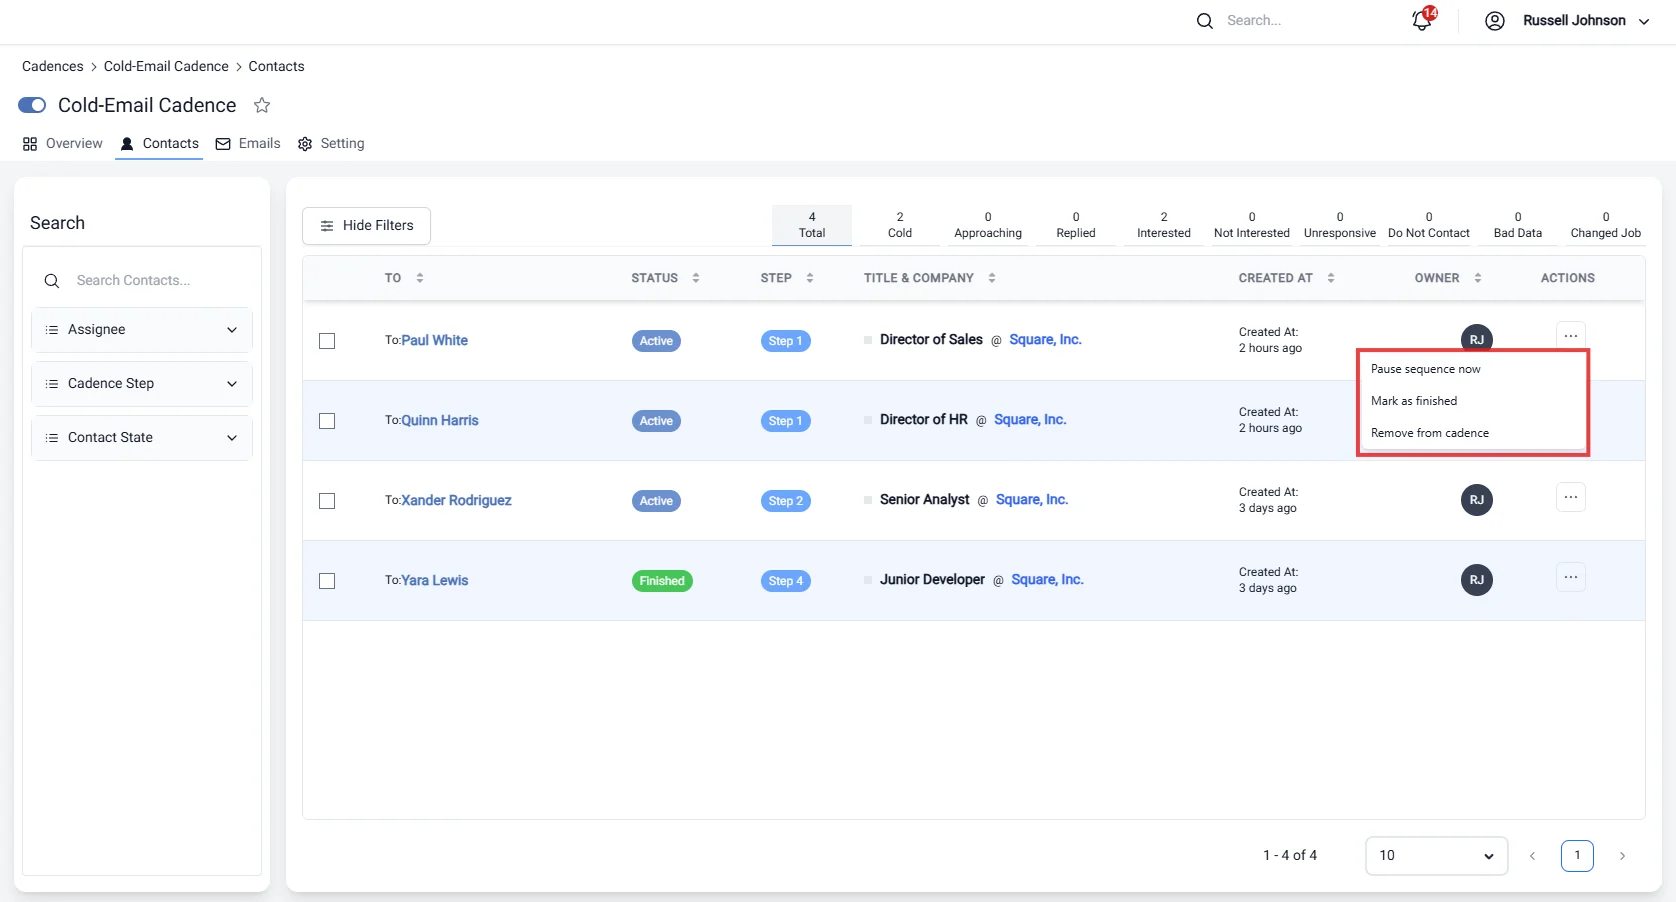Open actions menu for Xander Rodriguez
Viewport: 1676px width, 902px height.
tap(1571, 497)
